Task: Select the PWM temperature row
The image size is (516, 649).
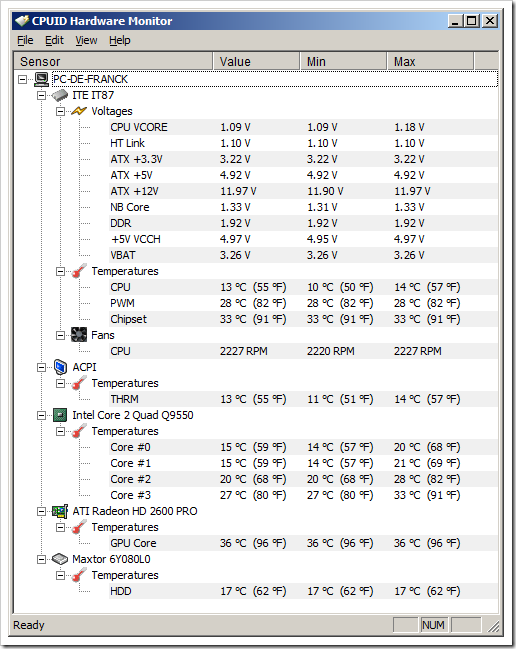Action: point(303,303)
